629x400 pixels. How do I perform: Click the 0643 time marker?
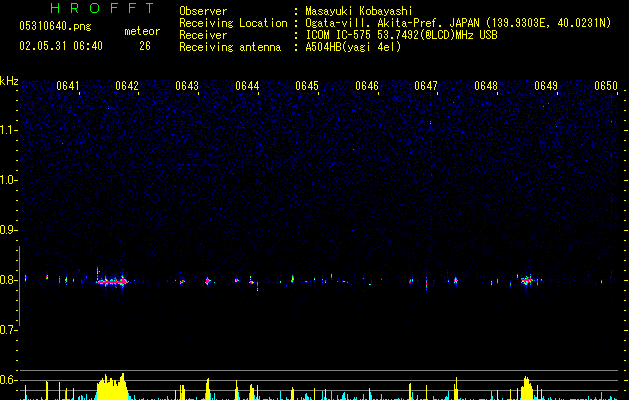pyautogui.click(x=187, y=86)
